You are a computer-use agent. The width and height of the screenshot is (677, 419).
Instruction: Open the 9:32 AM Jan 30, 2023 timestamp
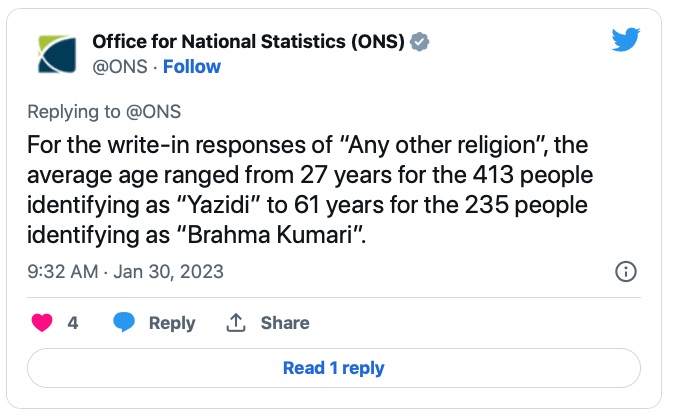pyautogui.click(x=126, y=271)
